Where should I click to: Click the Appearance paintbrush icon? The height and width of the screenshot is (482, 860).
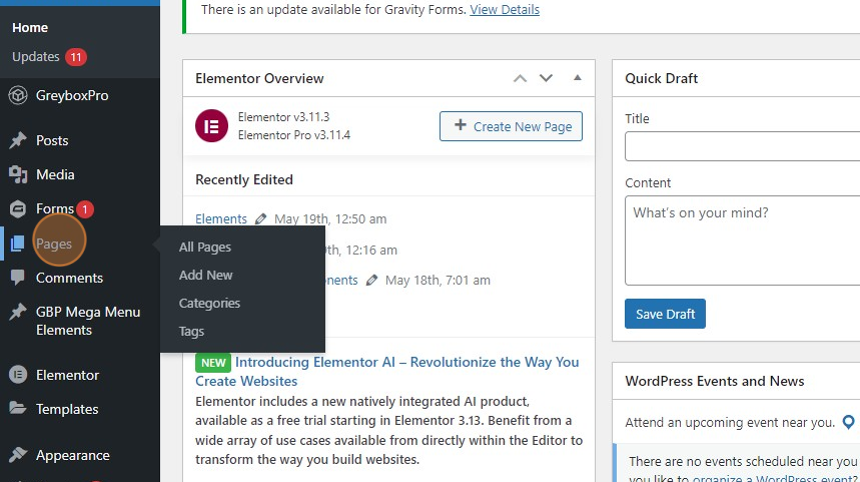click(18, 455)
